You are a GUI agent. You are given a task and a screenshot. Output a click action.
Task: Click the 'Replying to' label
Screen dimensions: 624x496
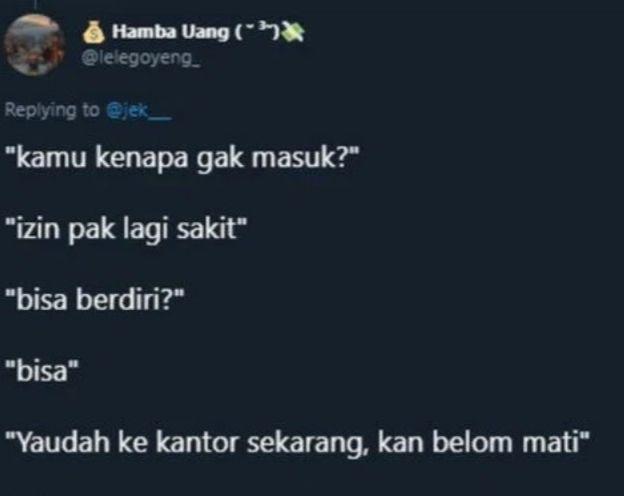52,110
